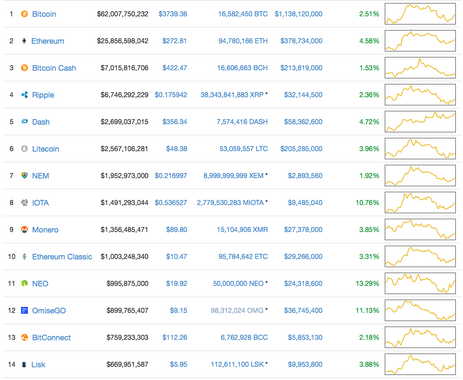Image resolution: width=463 pixels, height=380 pixels.
Task: Open the NEM link
Action: point(40,176)
